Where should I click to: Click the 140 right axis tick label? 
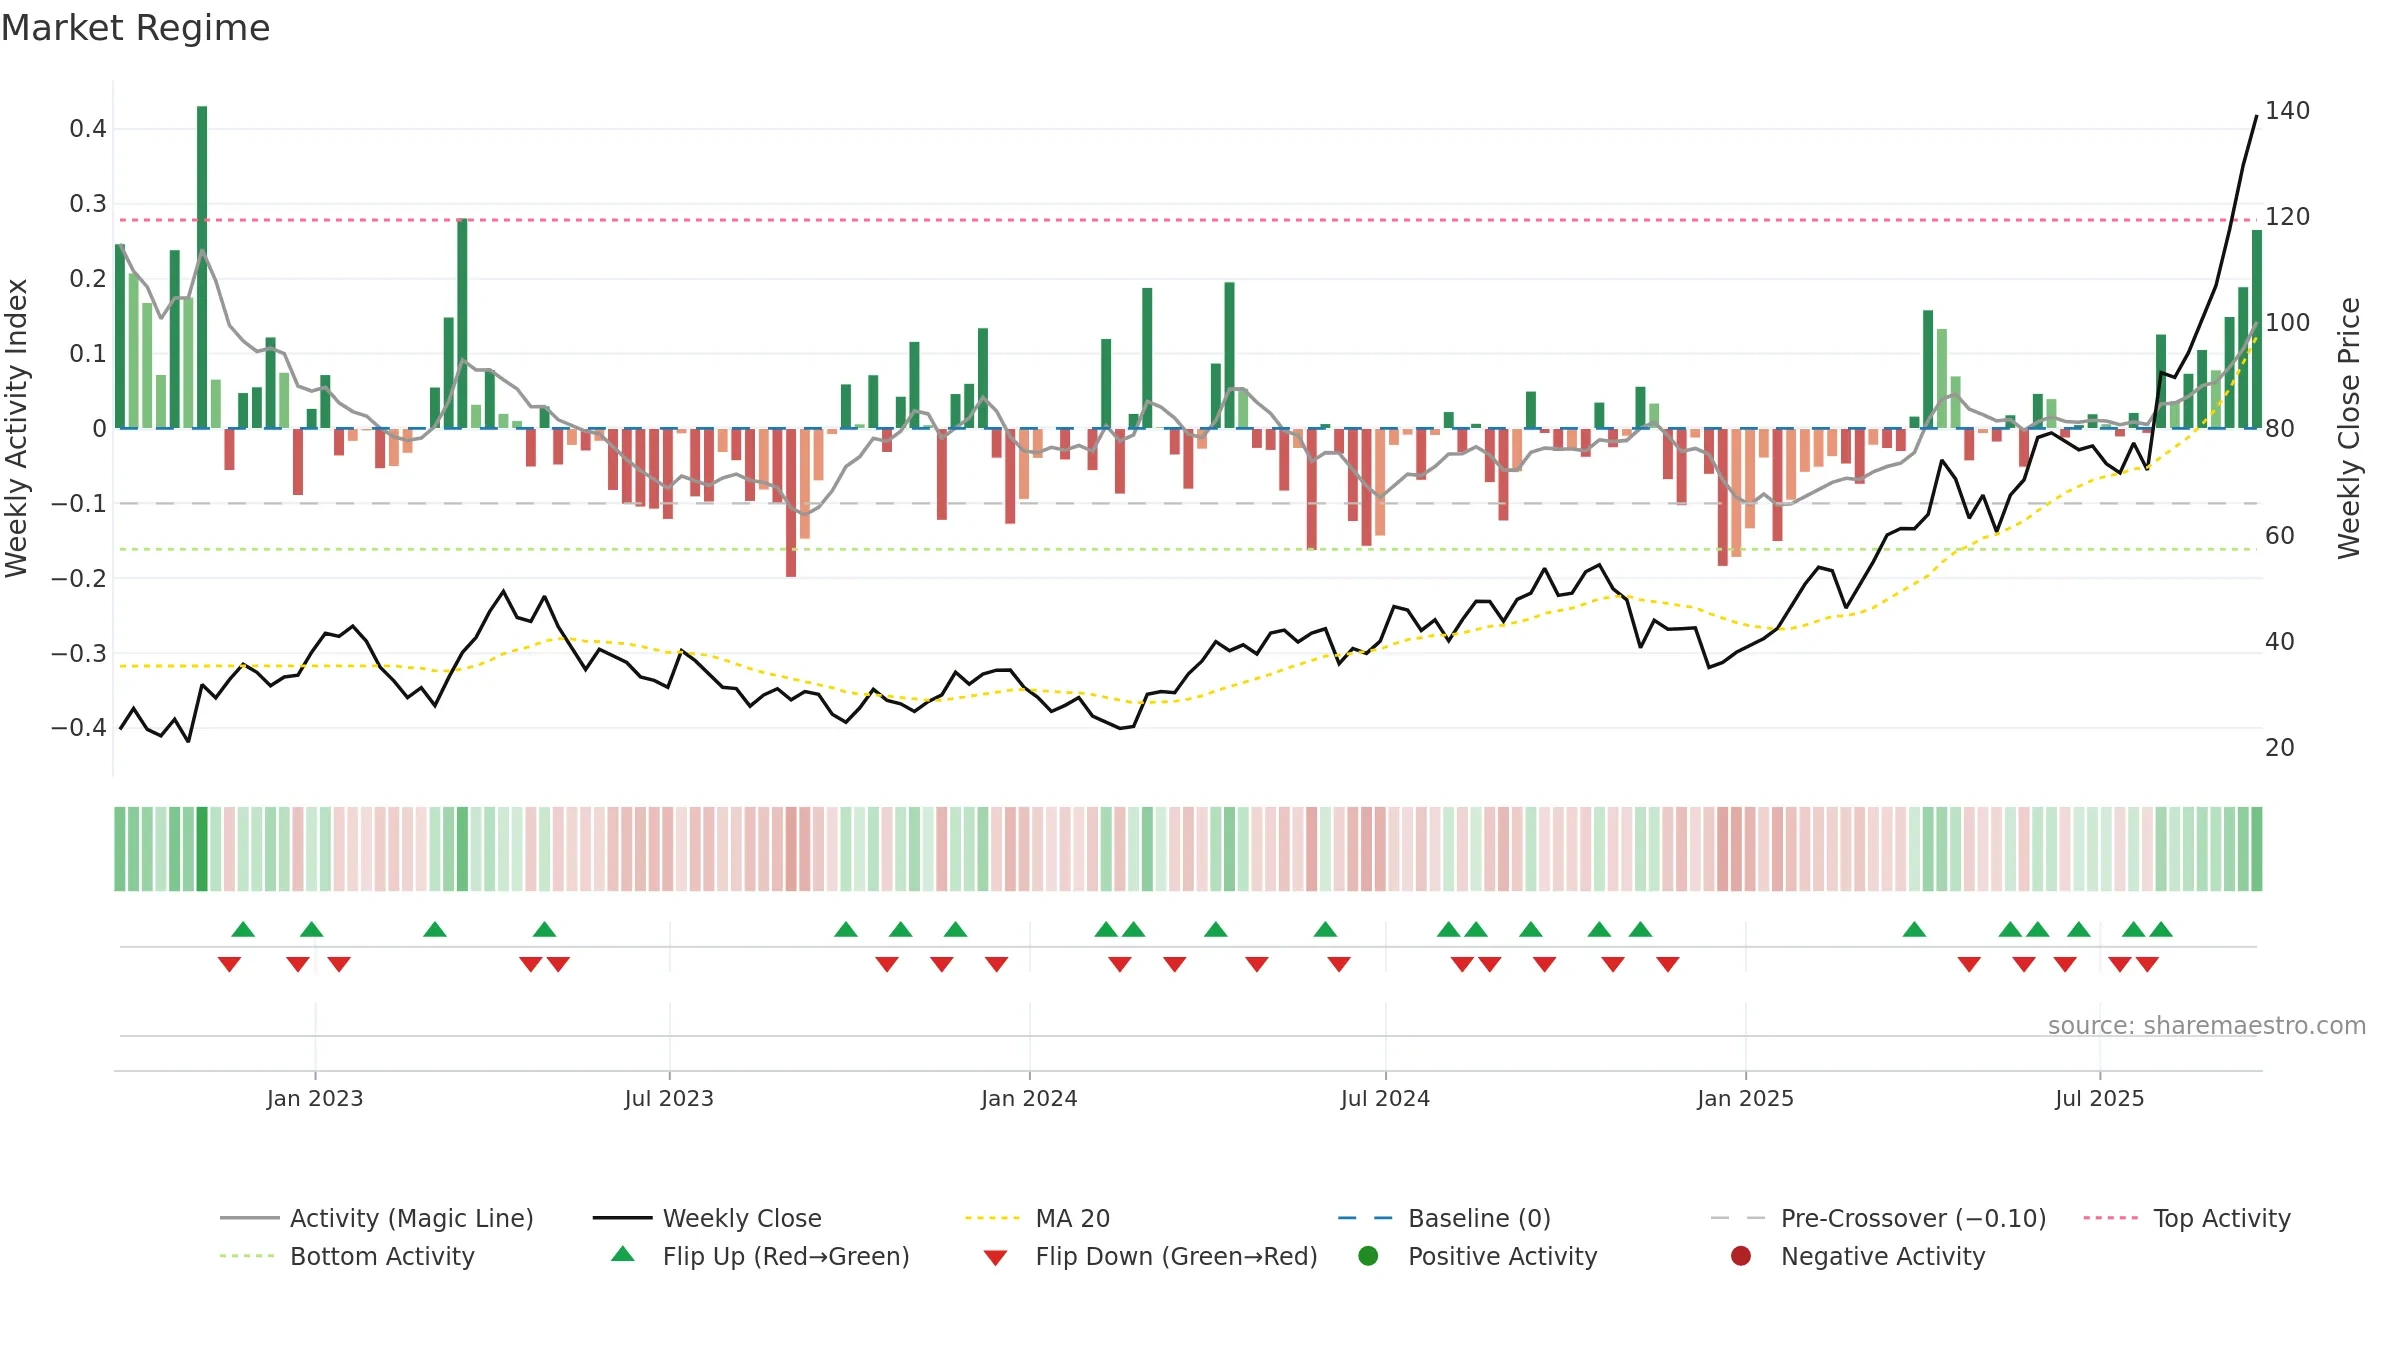tap(2287, 110)
